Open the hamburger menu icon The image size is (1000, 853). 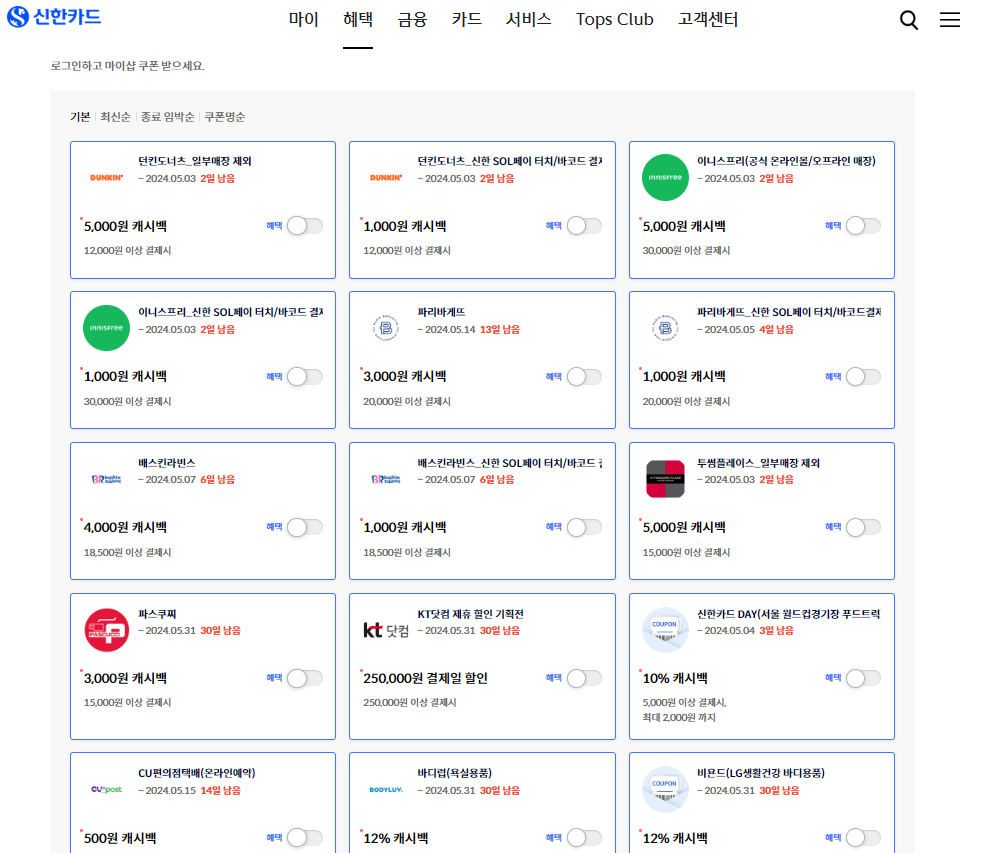(x=950, y=20)
